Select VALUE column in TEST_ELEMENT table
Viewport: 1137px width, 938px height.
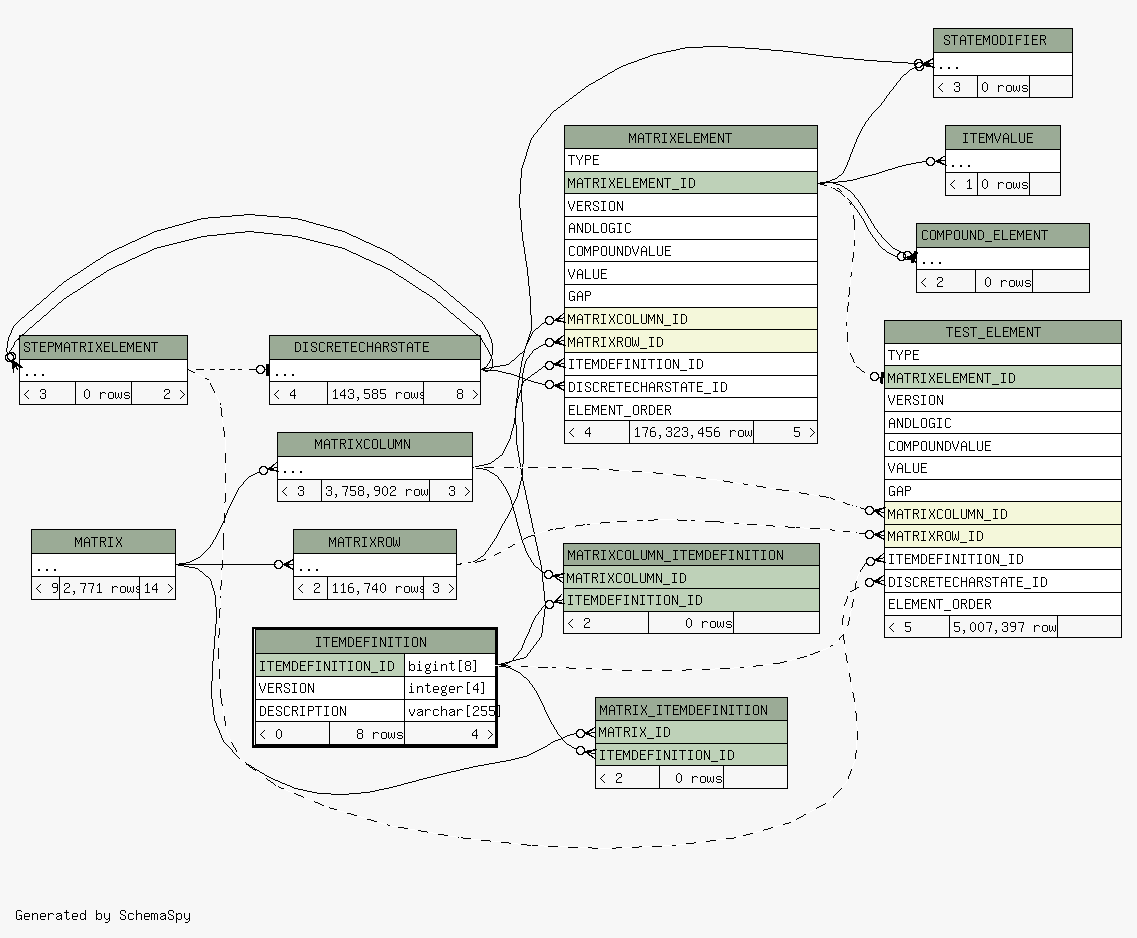1003,468
